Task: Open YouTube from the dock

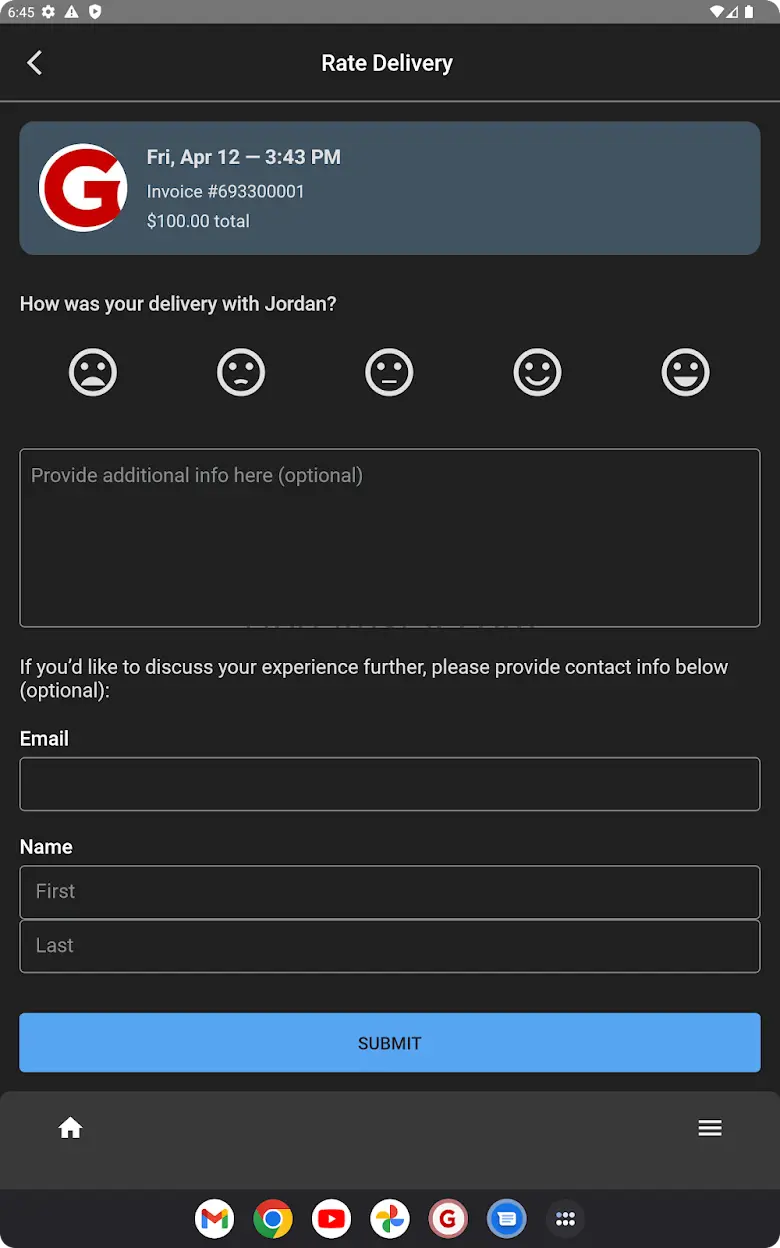Action: click(331, 1219)
